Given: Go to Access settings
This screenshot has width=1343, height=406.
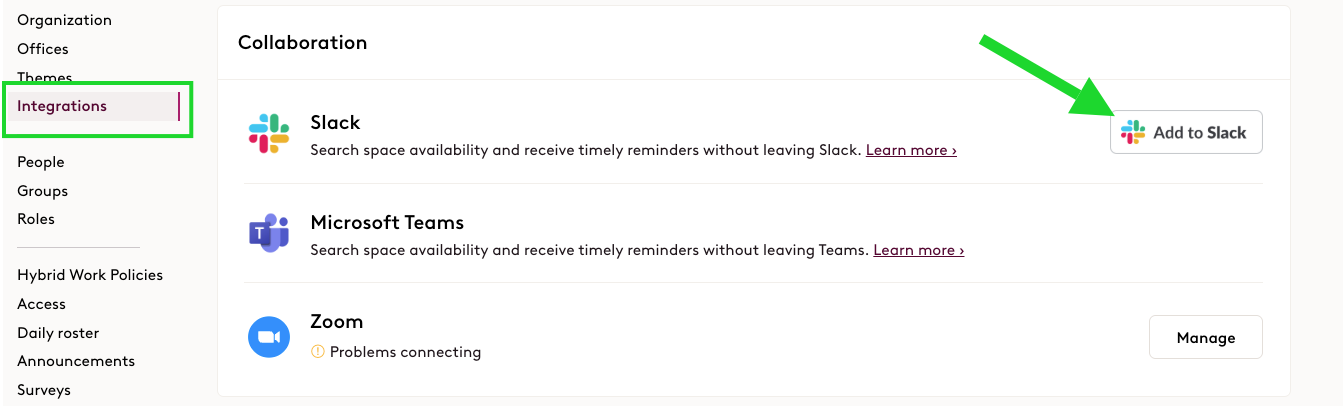Looking at the screenshot, I should pyautogui.click(x=41, y=304).
